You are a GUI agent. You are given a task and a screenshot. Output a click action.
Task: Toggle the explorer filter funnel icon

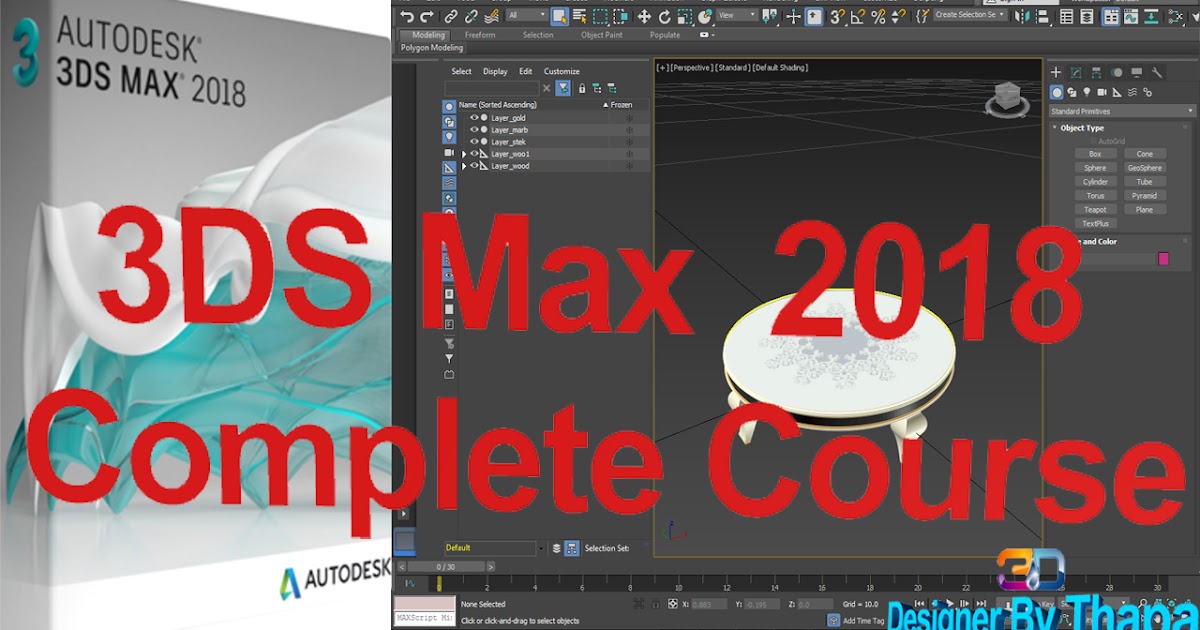[564, 88]
